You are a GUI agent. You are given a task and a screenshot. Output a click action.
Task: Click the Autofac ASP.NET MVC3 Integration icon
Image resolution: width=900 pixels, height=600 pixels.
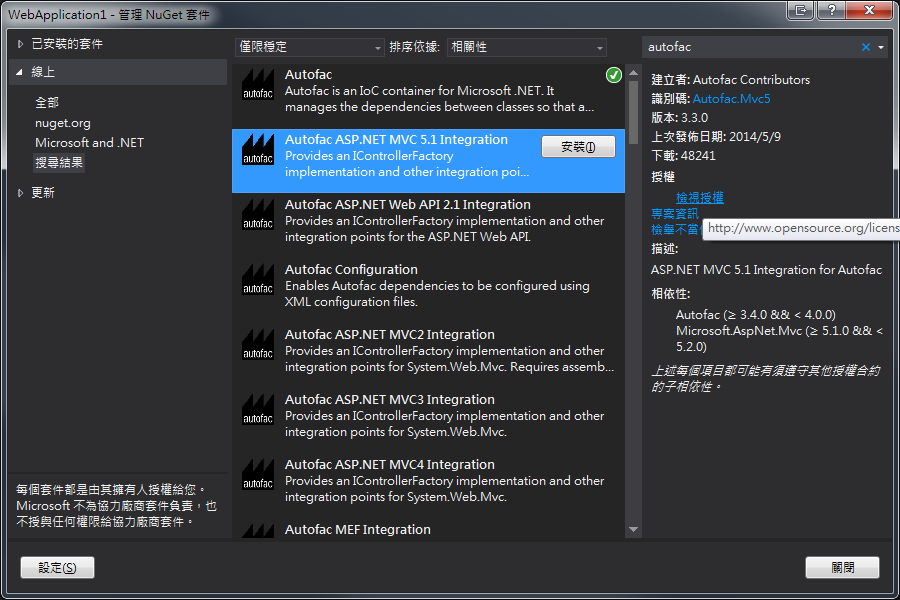tap(258, 409)
